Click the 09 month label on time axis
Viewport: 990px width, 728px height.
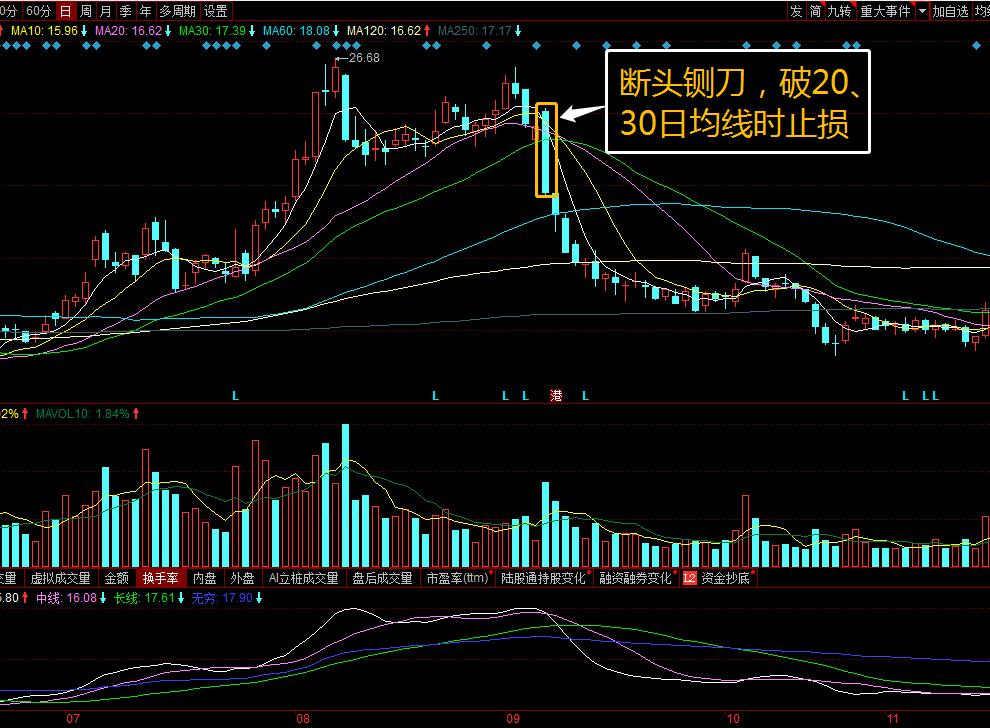tap(513, 718)
